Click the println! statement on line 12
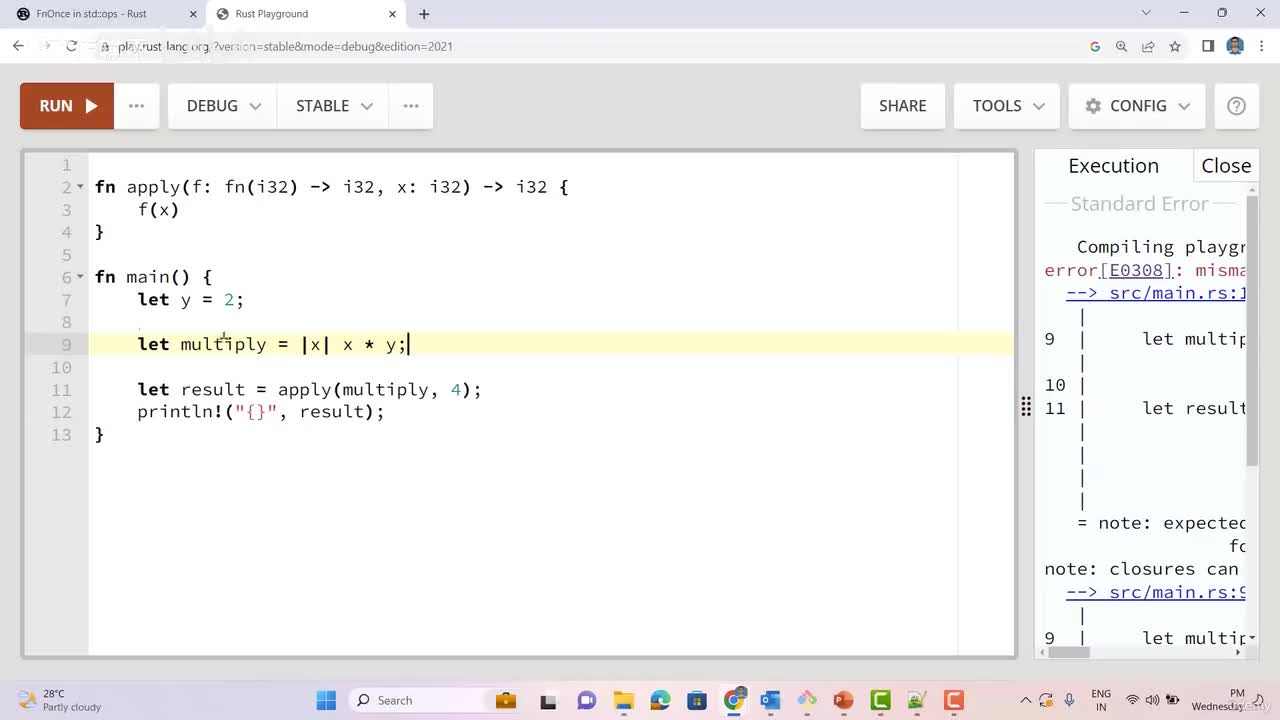This screenshot has width=1280, height=720. (x=261, y=412)
